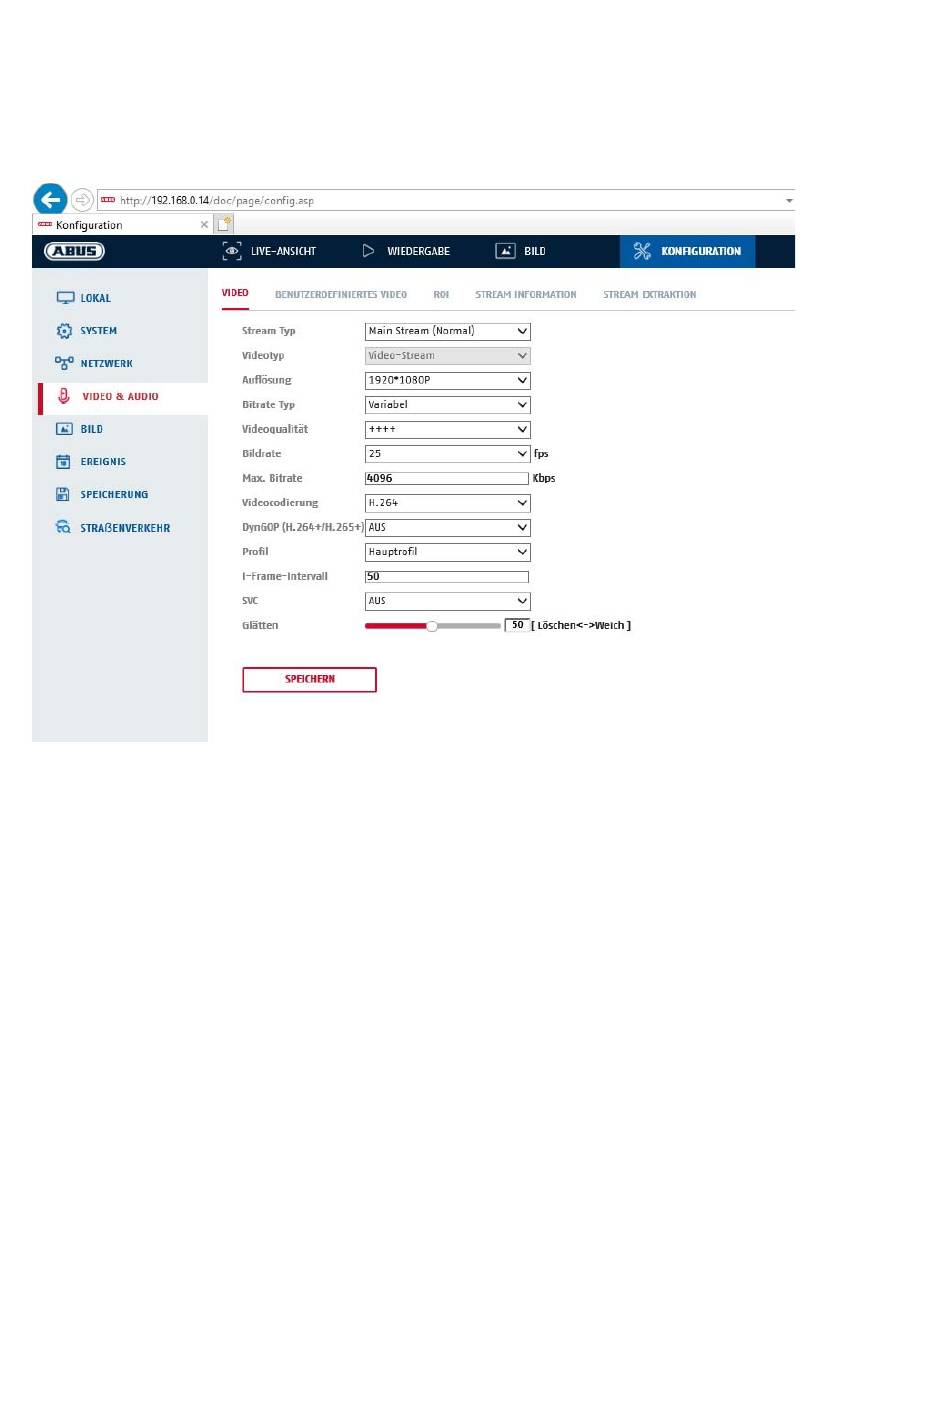Click the Ereignis calendar icon

63,462
